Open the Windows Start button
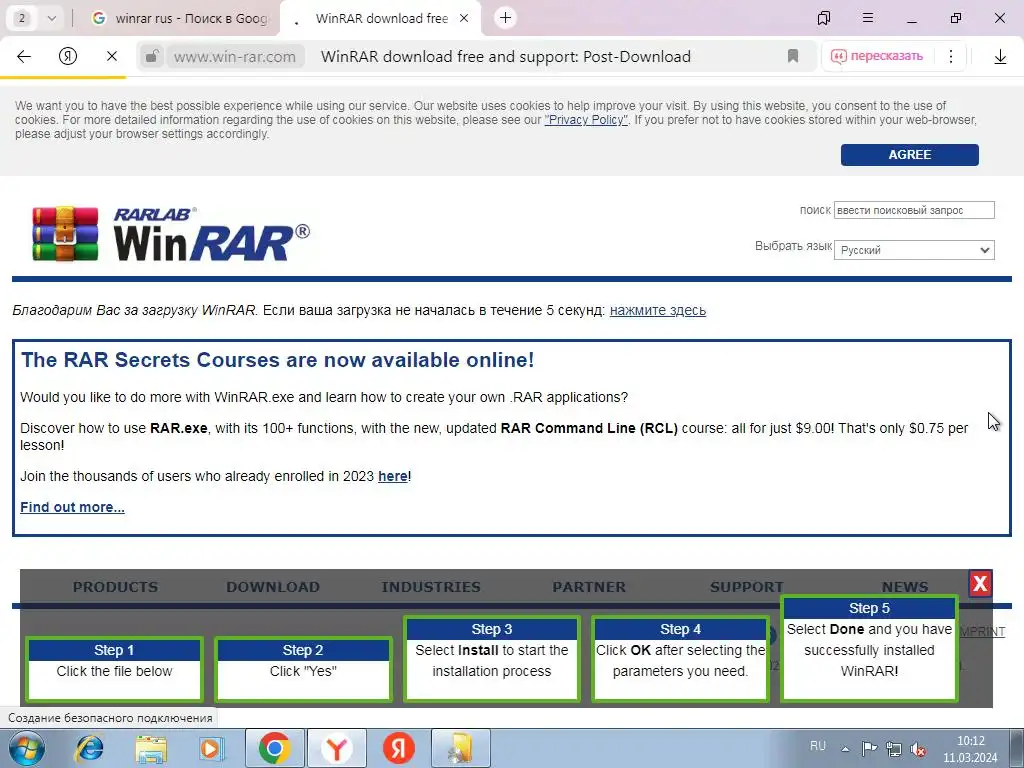The image size is (1024, 768). click(26, 748)
